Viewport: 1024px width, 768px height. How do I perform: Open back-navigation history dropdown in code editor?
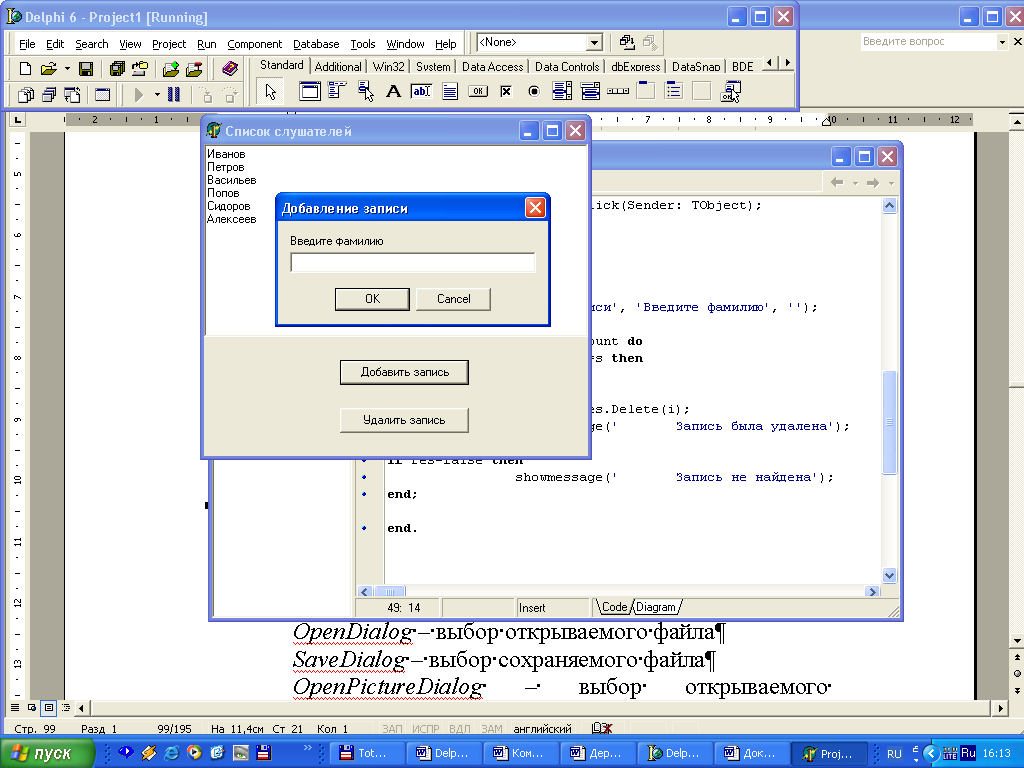(855, 184)
